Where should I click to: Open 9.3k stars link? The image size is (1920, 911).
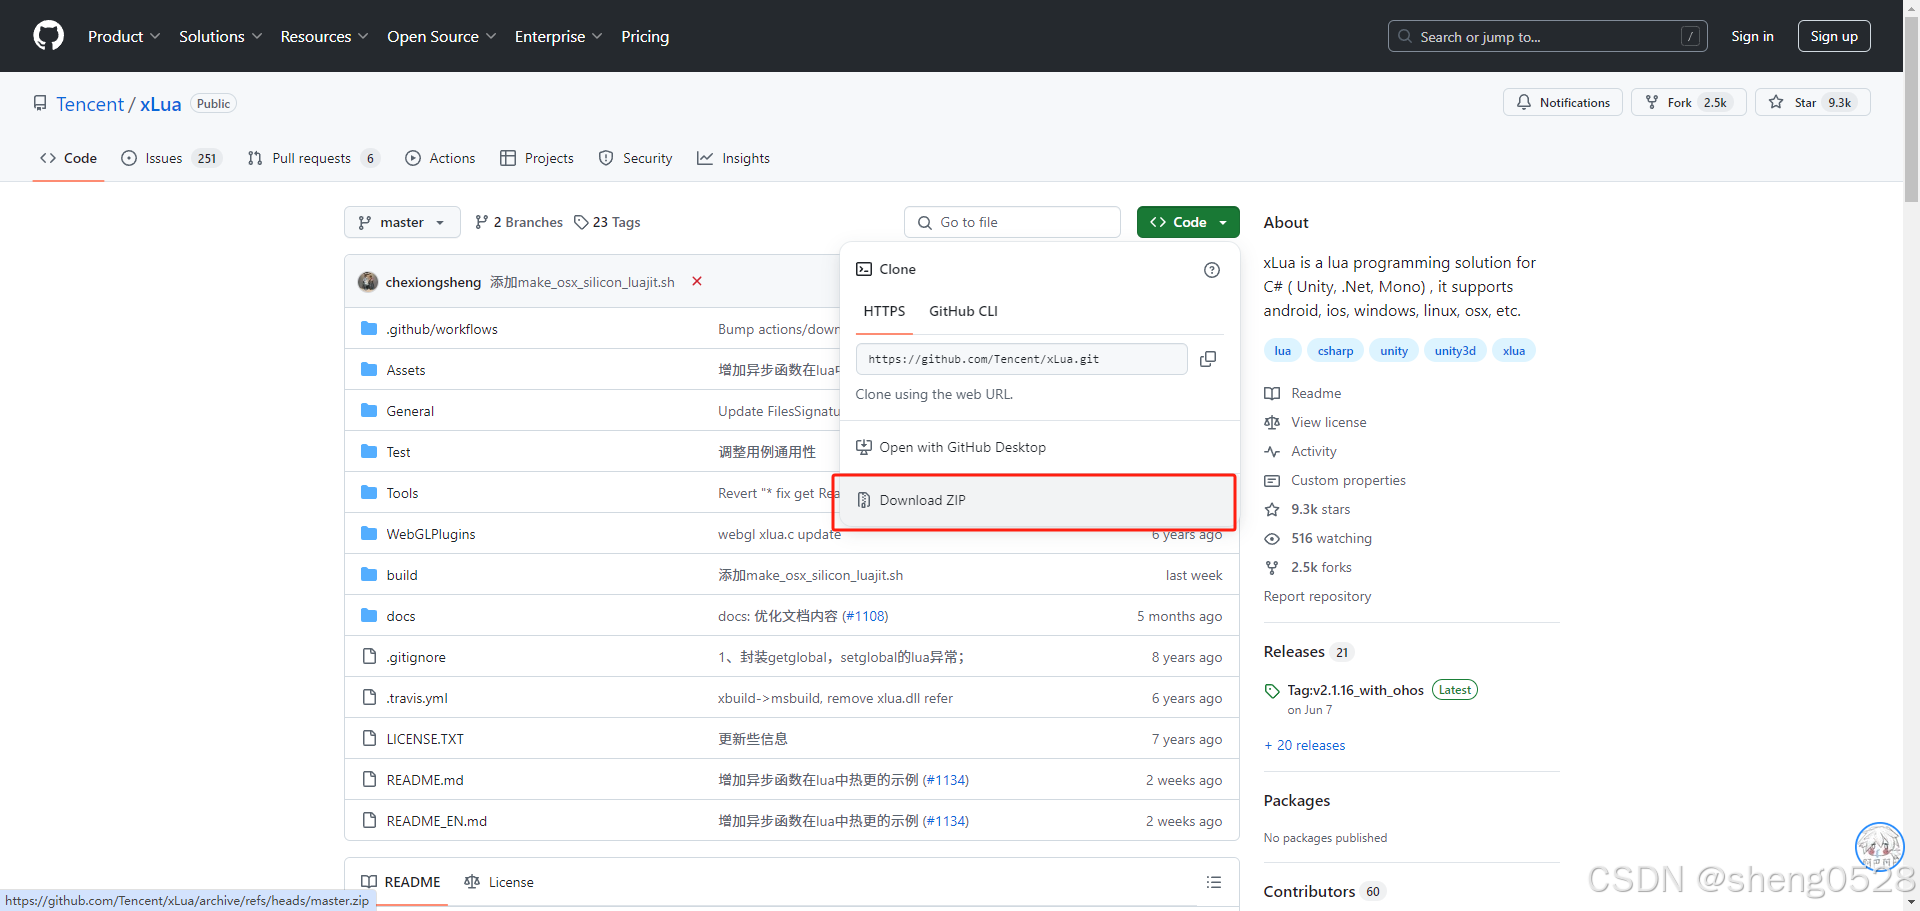click(x=1307, y=509)
